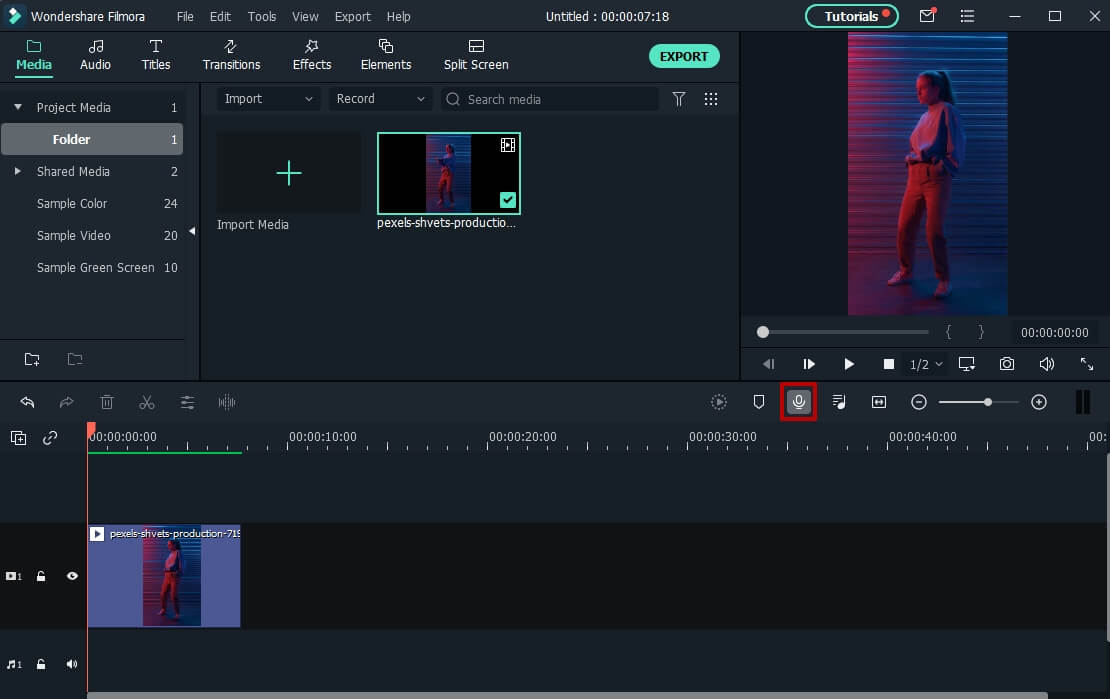Image resolution: width=1110 pixels, height=699 pixels.
Task: Lock video track 1
Action: coord(41,576)
